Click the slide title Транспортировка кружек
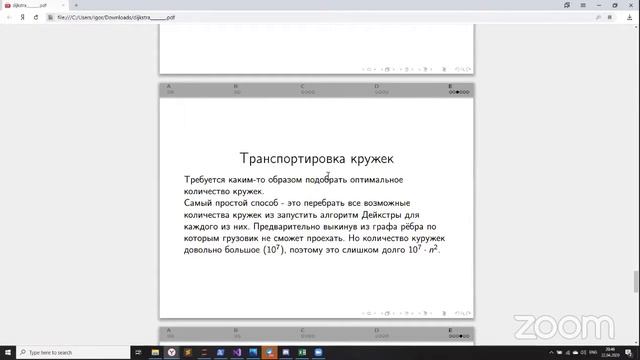Screen dimensions: 640x360 coord(317,159)
